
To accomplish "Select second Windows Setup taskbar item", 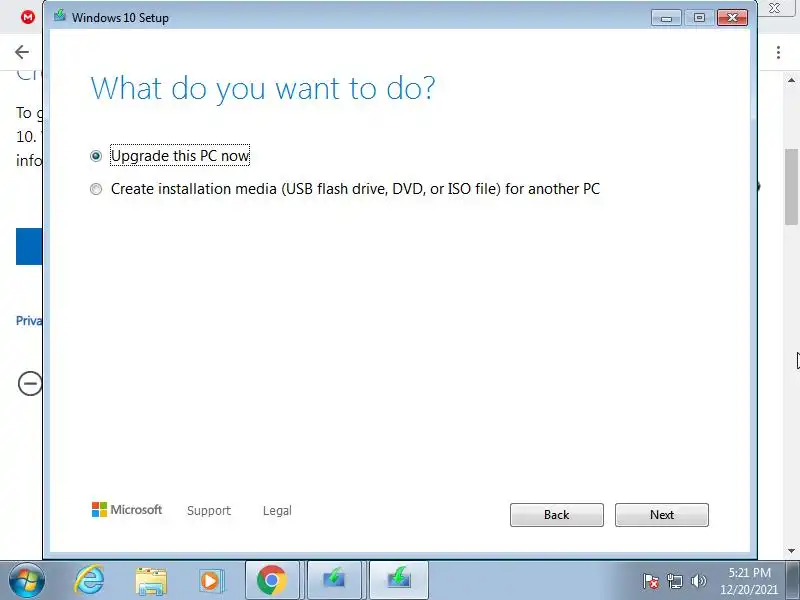I will pyautogui.click(x=399, y=581).
